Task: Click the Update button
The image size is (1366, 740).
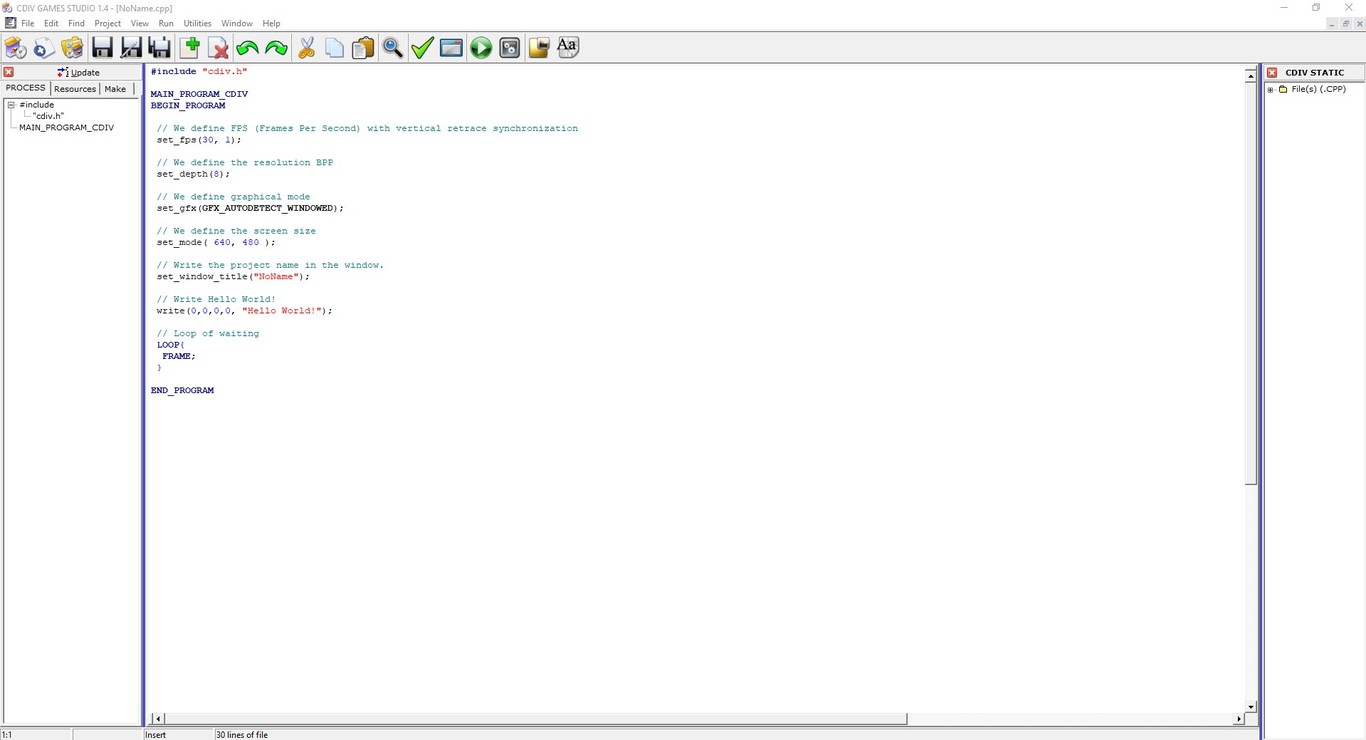Action: (79, 72)
